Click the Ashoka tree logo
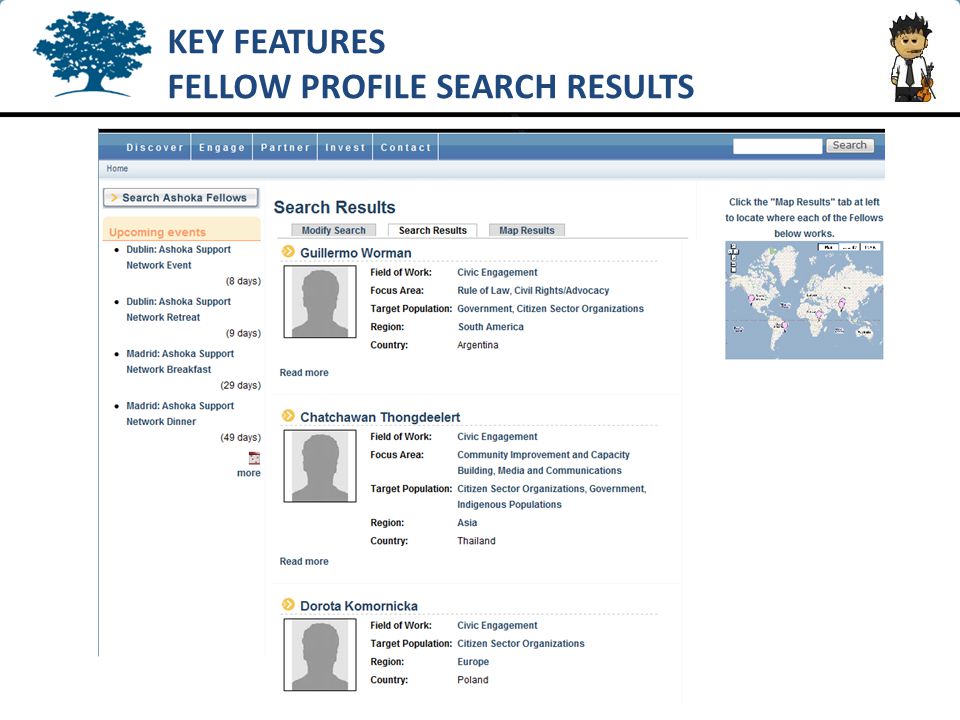The image size is (960, 720). click(92, 54)
